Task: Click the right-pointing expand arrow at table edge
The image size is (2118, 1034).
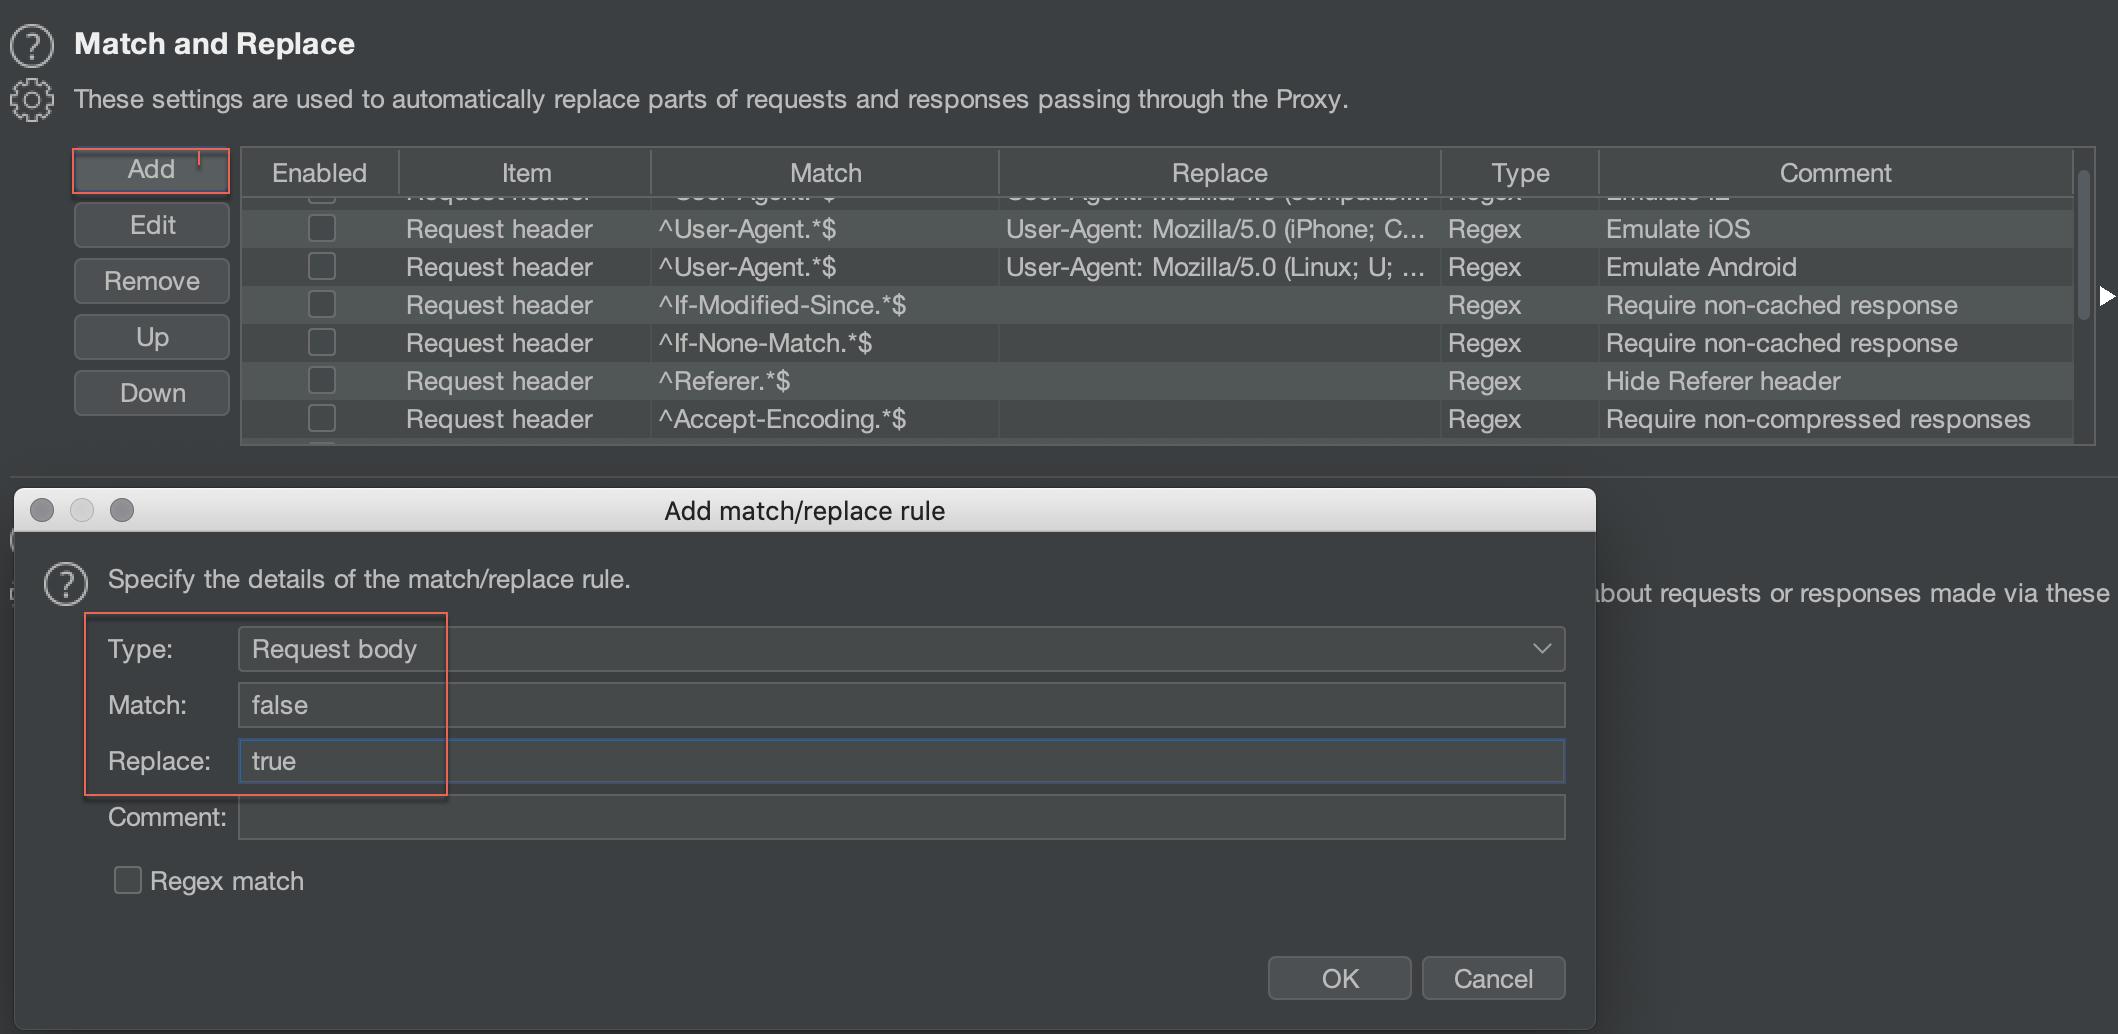Action: pos(2107,296)
